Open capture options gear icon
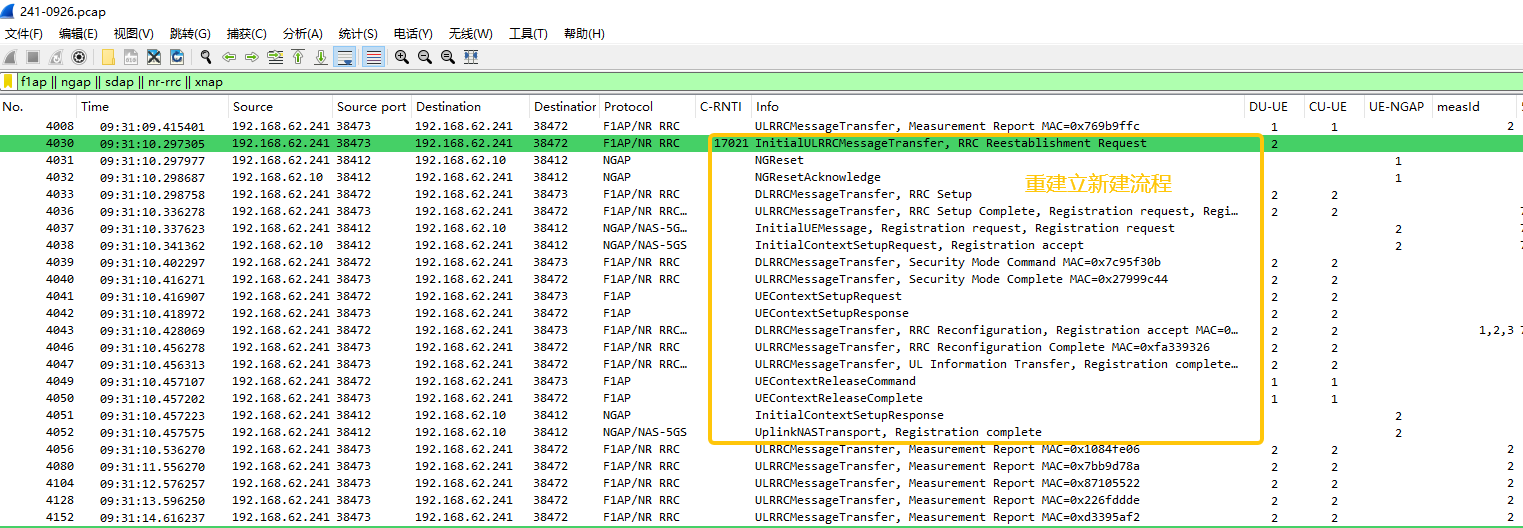This screenshot has height=528, width=1523. coord(79,57)
